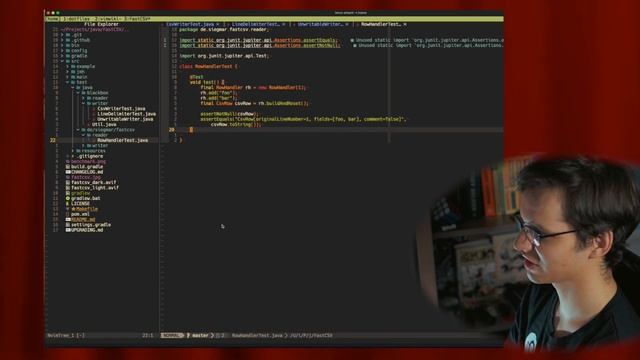Screen dimensions: 640x360
Task: Select the FastCSV tmux window tab
Action: tap(137, 19)
